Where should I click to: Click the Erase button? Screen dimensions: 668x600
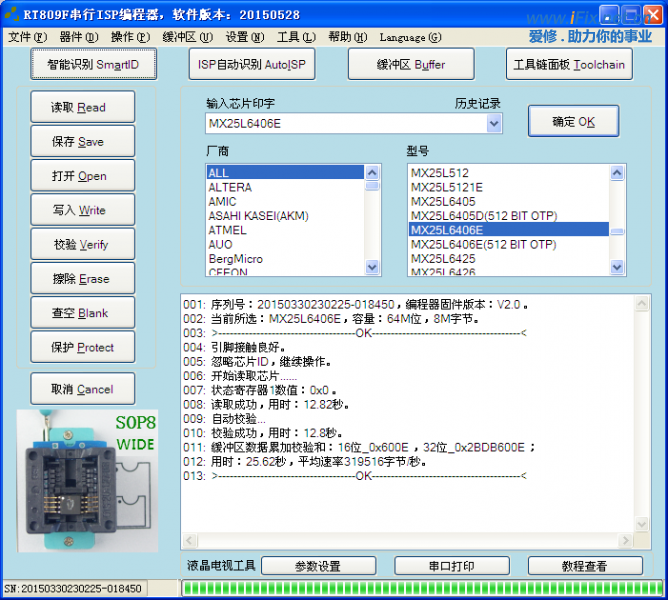point(83,278)
